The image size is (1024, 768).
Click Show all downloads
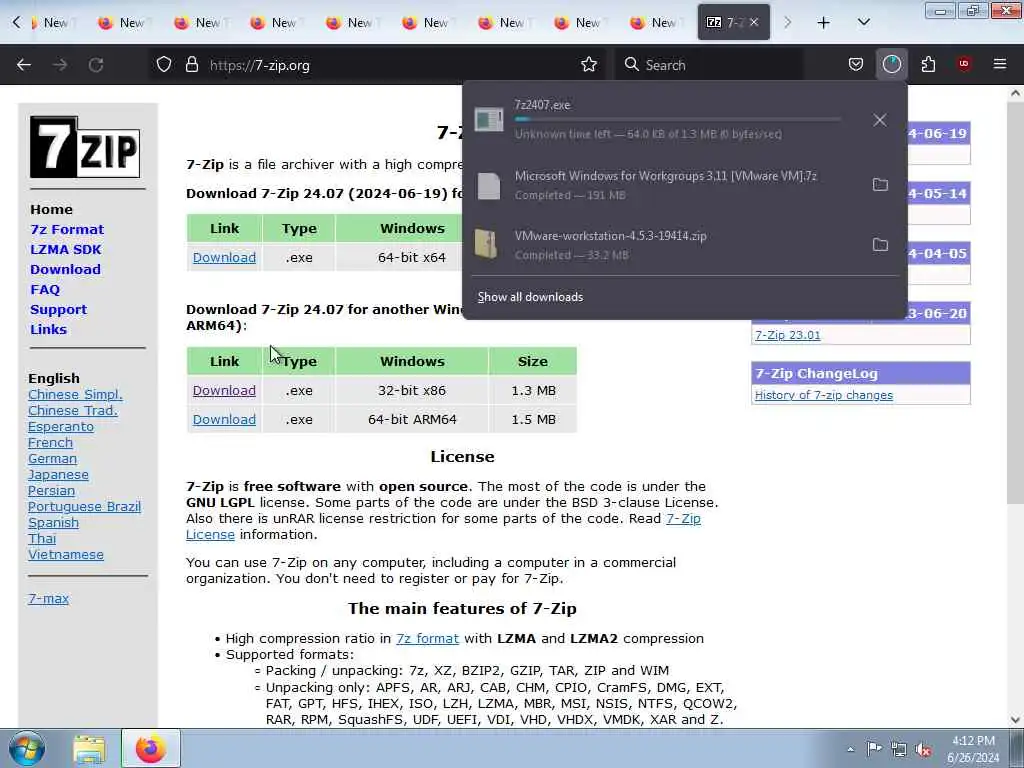click(530, 297)
